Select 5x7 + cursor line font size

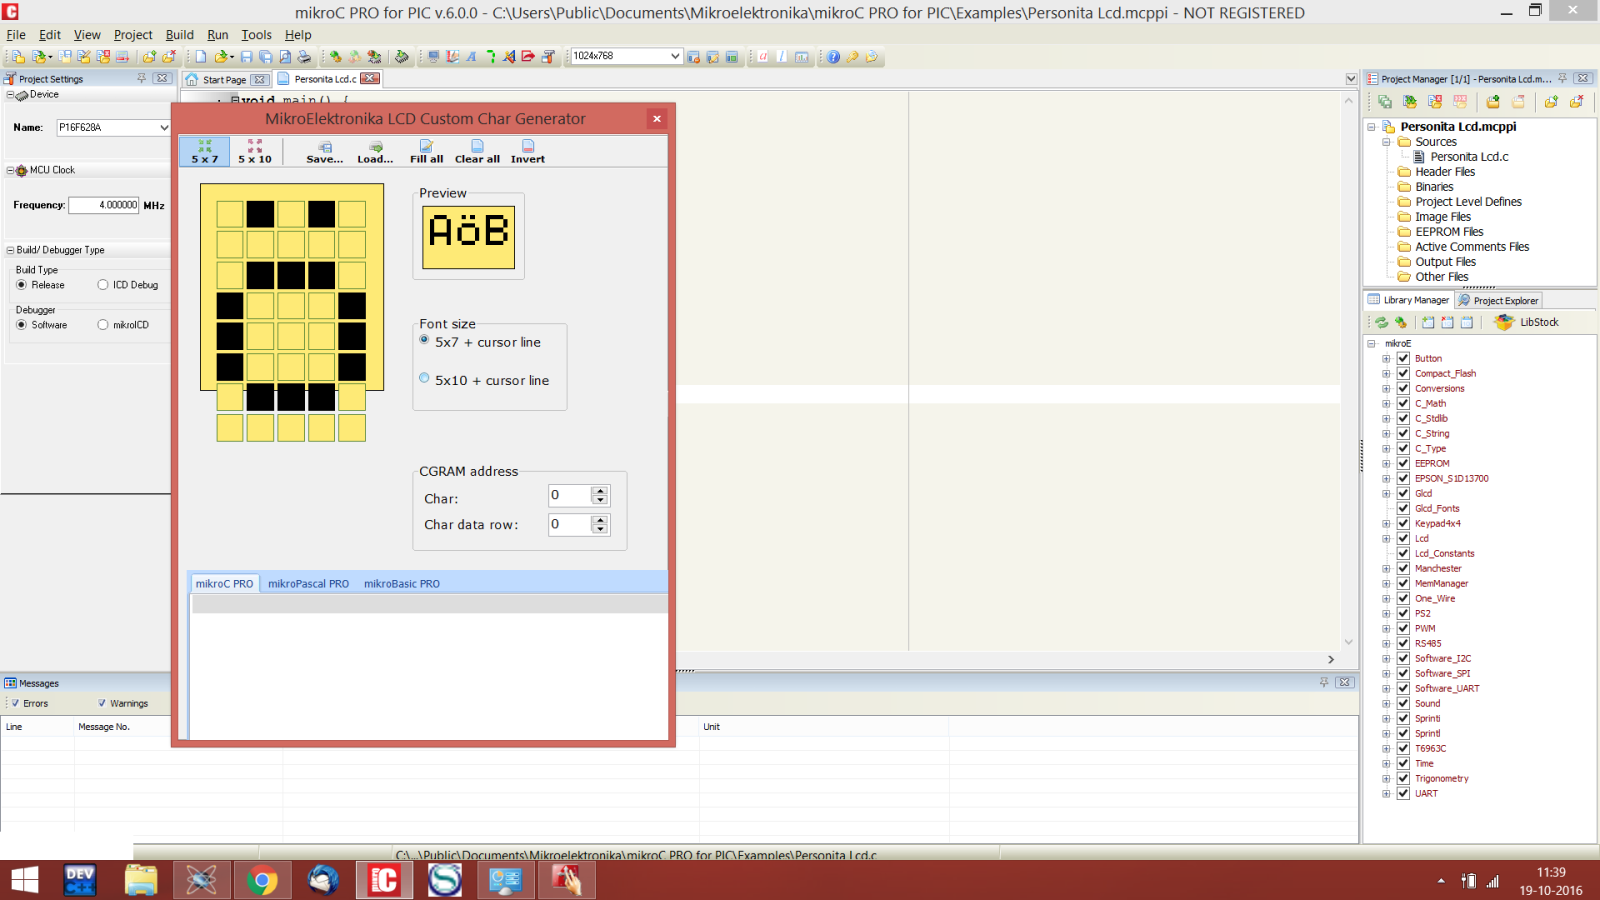click(x=424, y=340)
